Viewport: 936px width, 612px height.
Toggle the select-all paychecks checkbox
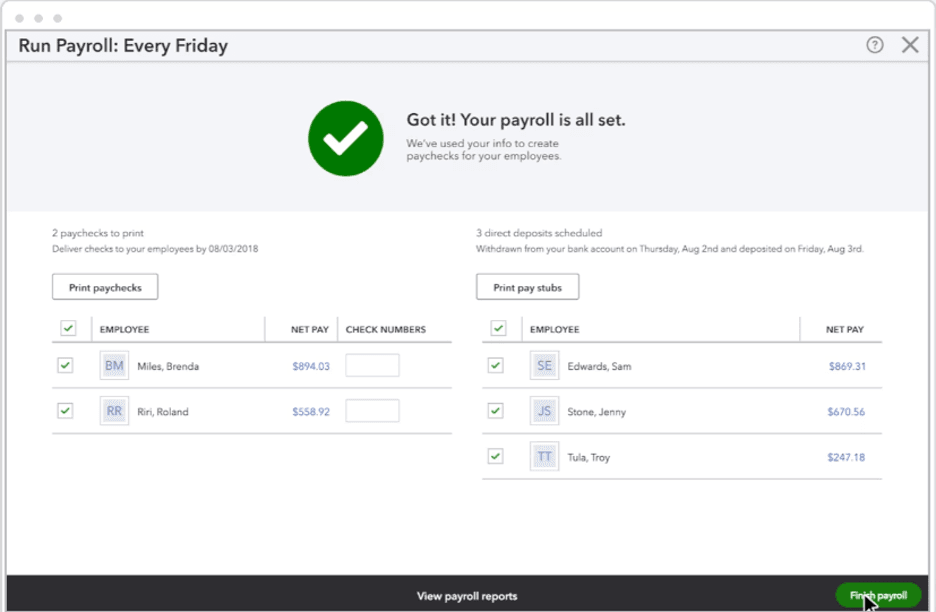(65, 328)
